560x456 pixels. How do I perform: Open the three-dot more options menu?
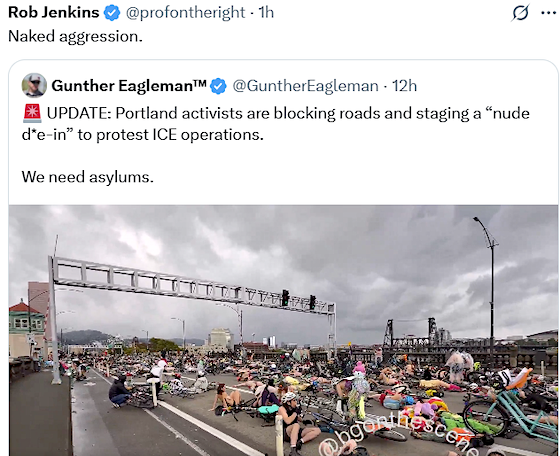pyautogui.click(x=549, y=13)
